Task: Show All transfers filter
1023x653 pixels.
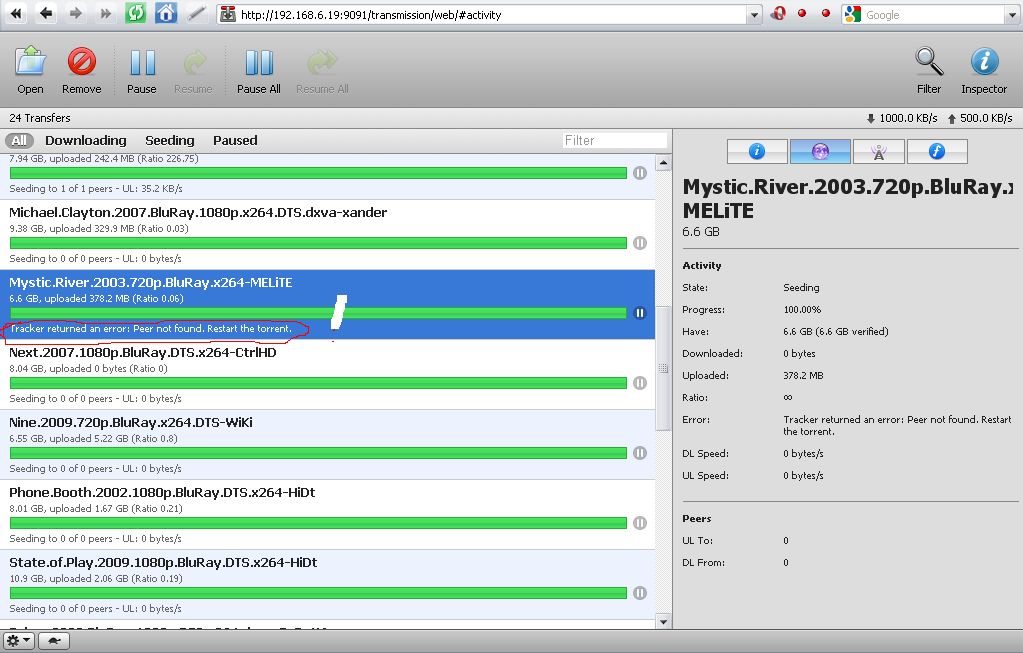Action: click(x=19, y=140)
